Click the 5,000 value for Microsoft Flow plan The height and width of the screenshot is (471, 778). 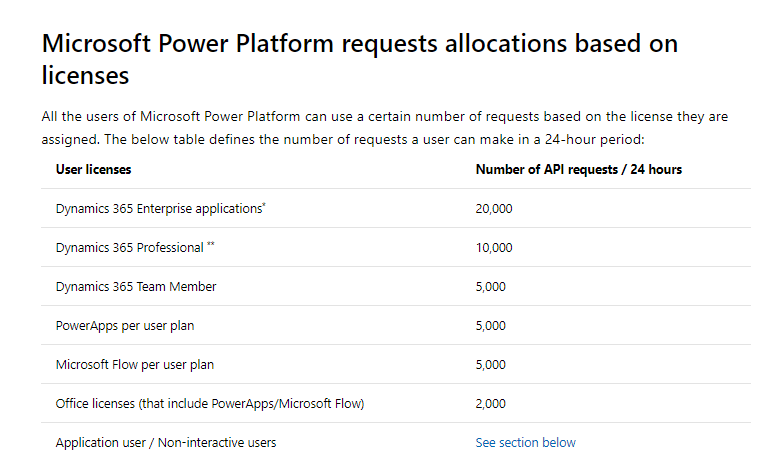click(x=491, y=365)
